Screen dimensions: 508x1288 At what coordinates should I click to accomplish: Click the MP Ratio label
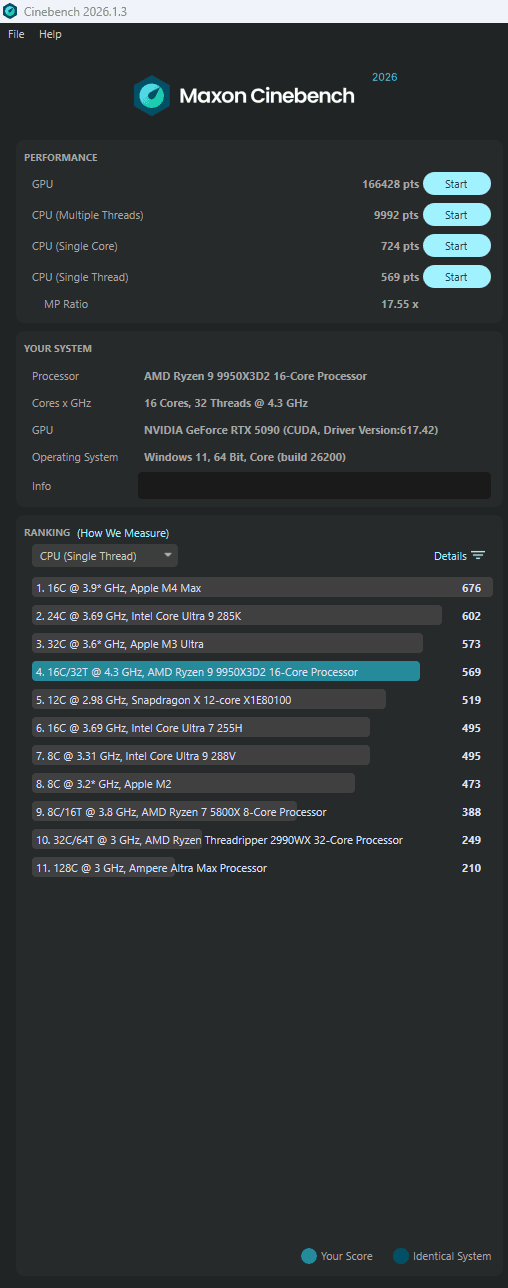(x=66, y=304)
